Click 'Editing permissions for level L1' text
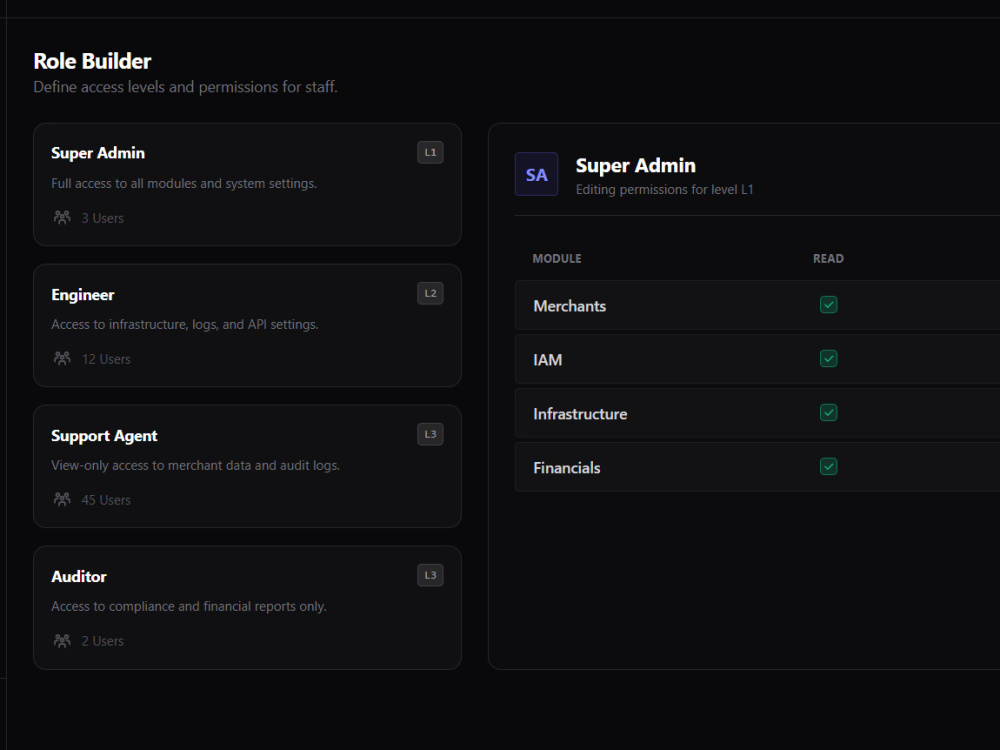1000x750 pixels. point(665,189)
